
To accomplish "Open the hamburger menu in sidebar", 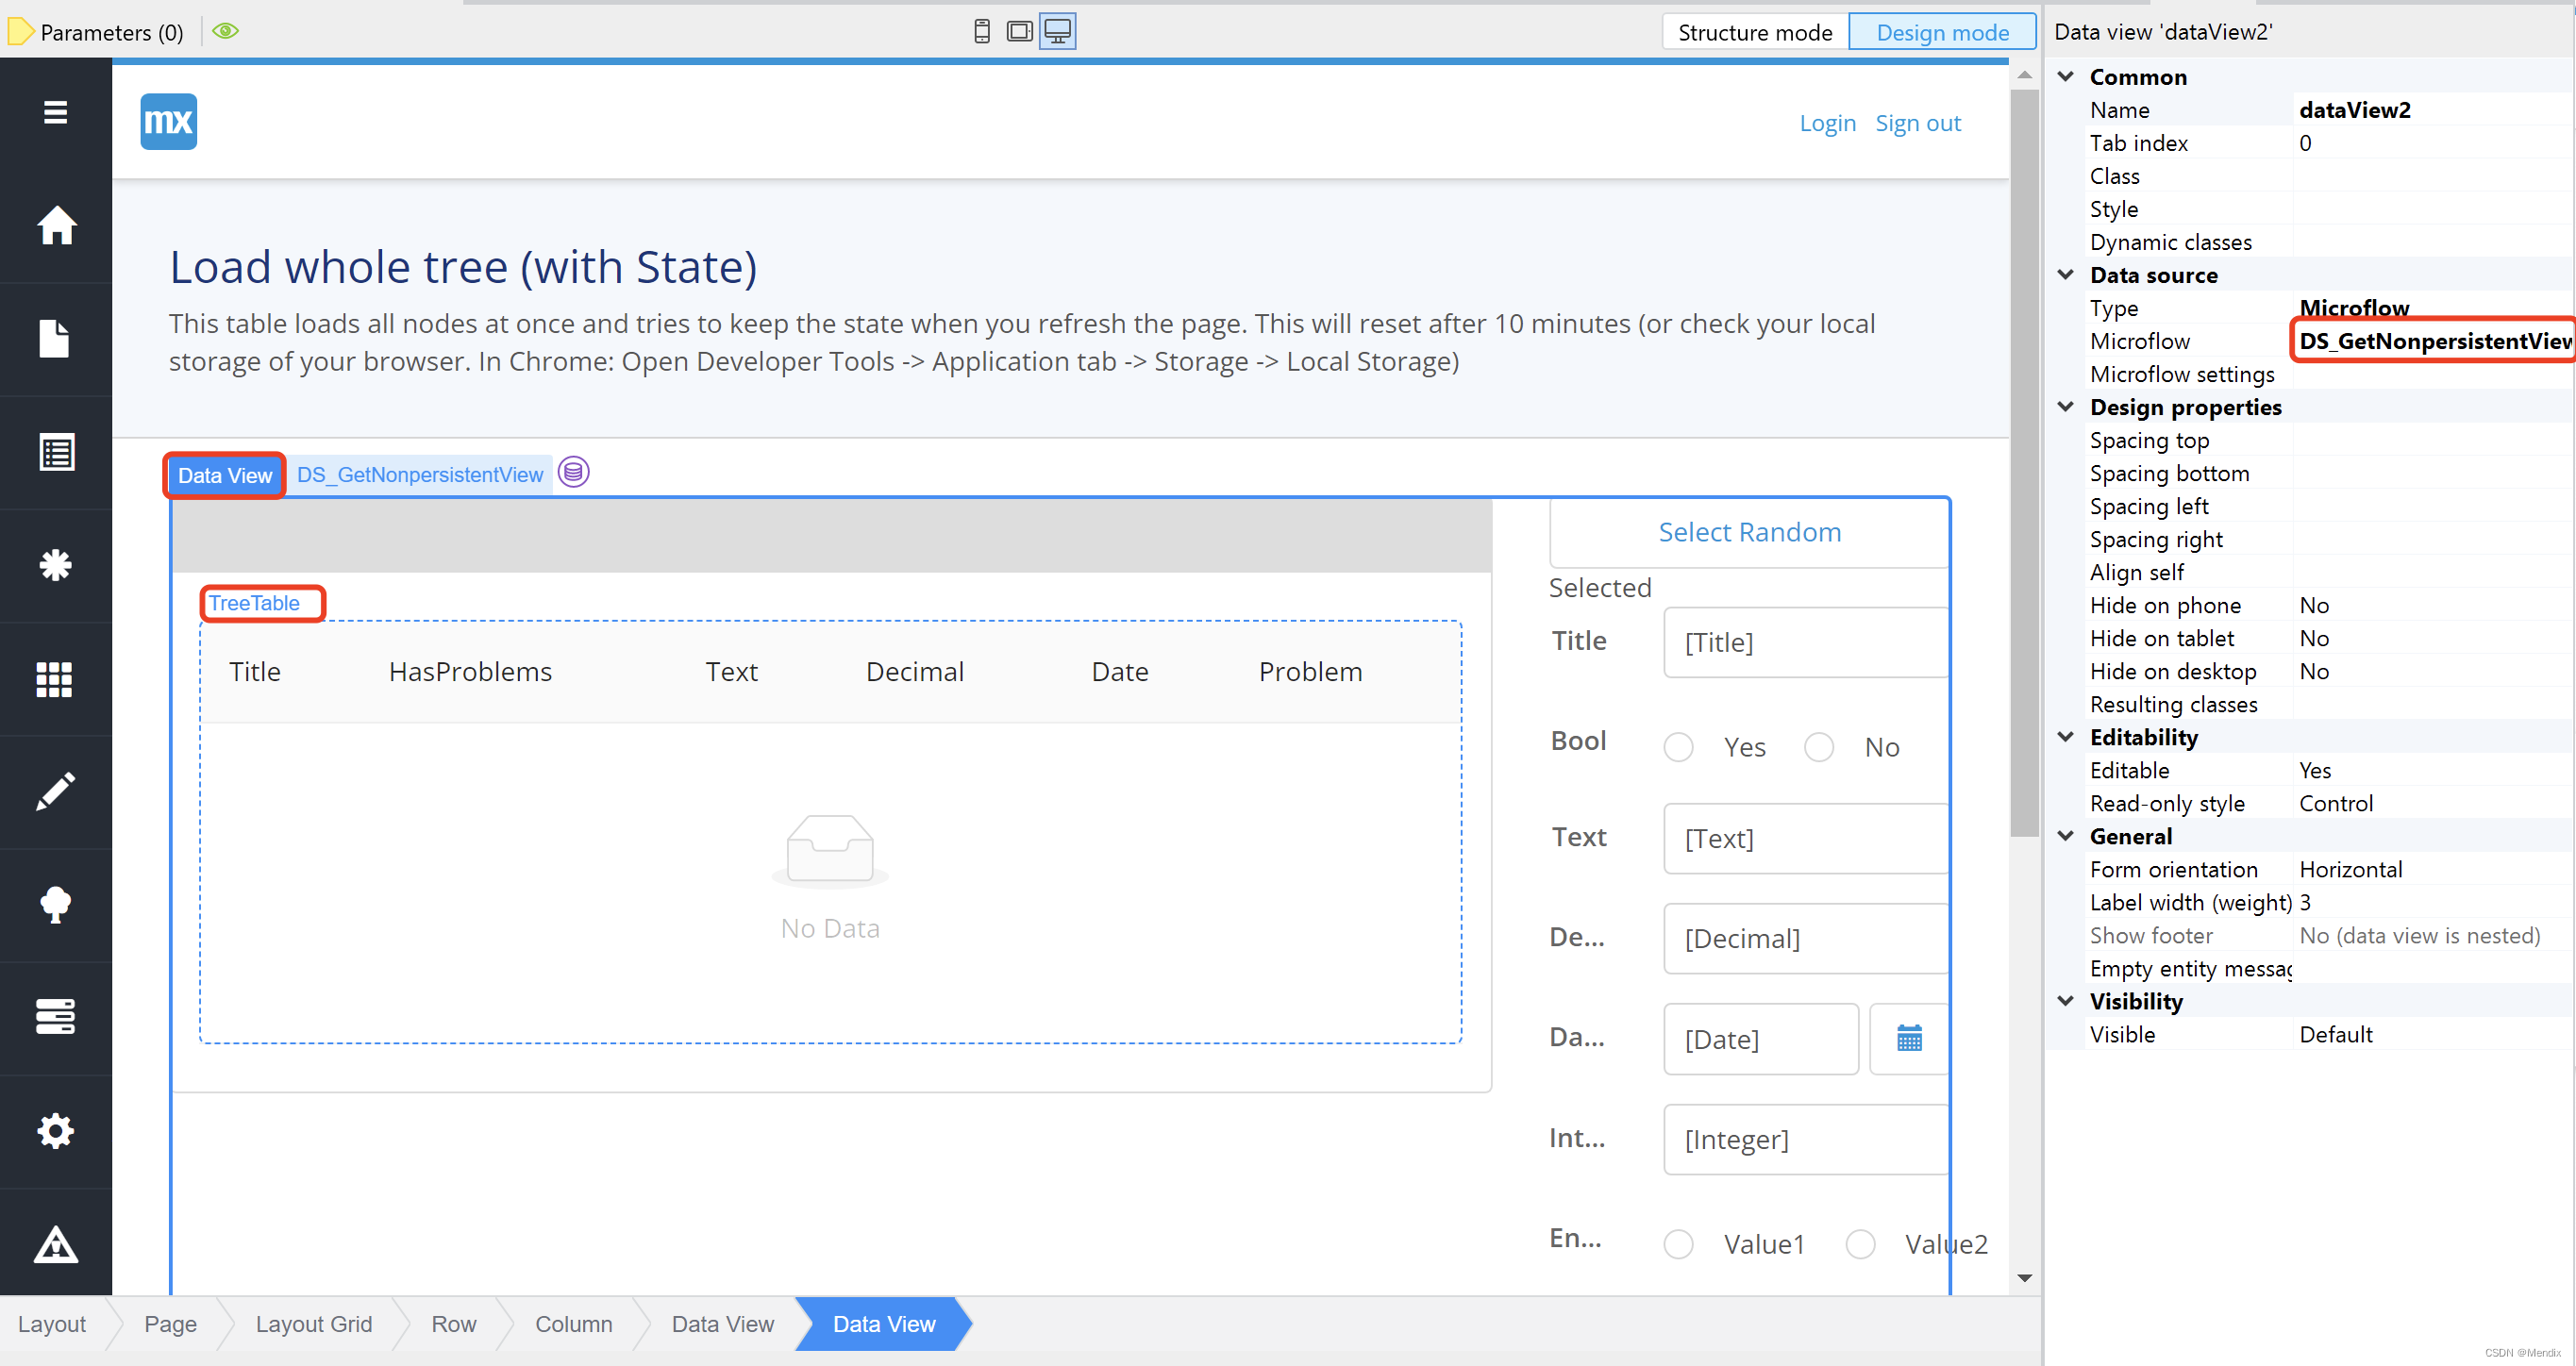I will click(56, 112).
